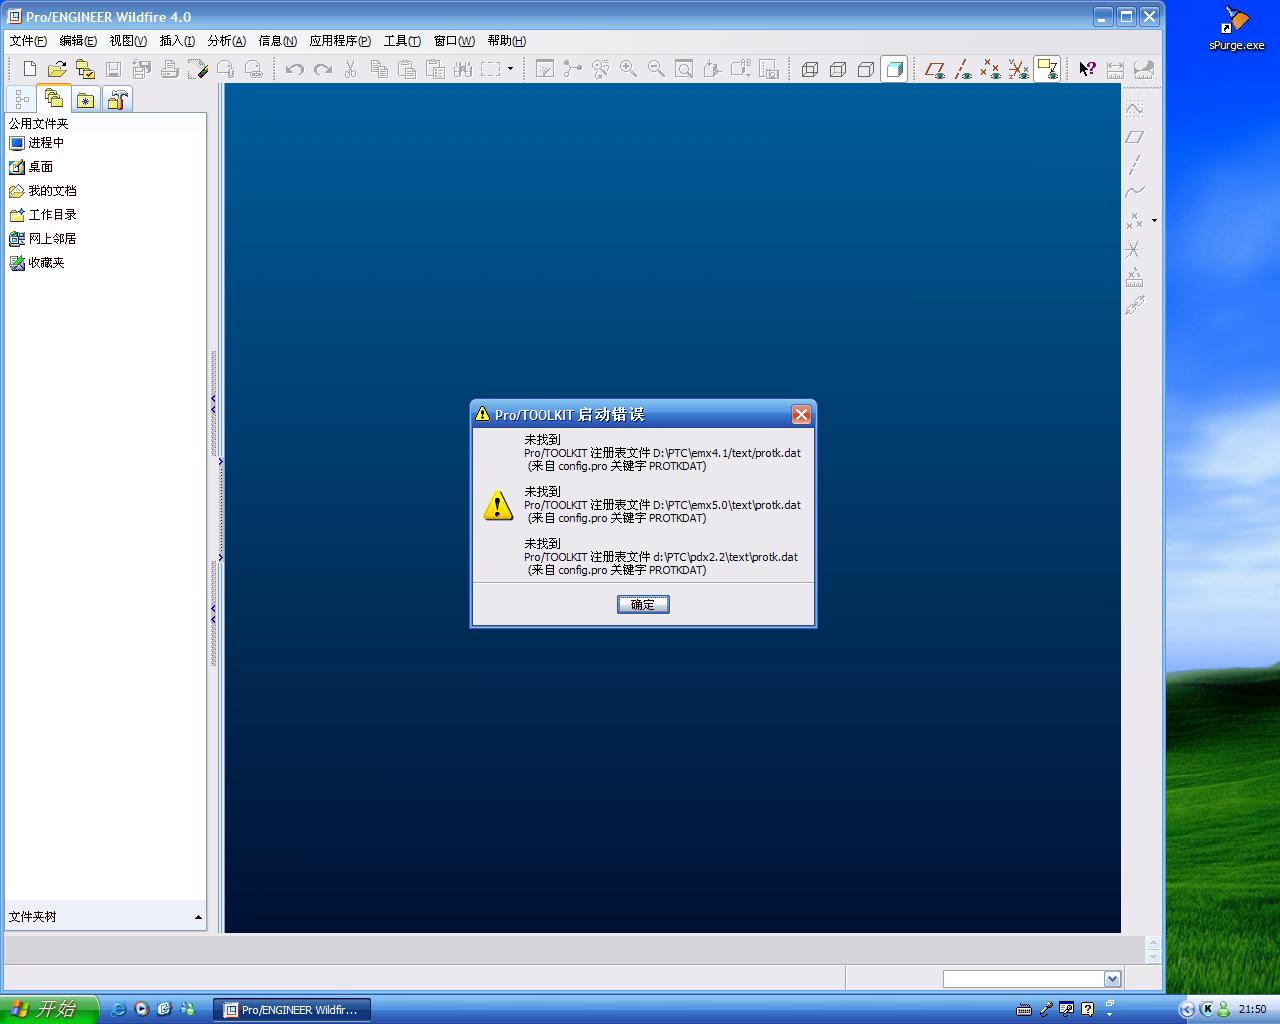Click the Undo arrow icon
Viewport: 1280px width, 1024px height.
(x=294, y=69)
